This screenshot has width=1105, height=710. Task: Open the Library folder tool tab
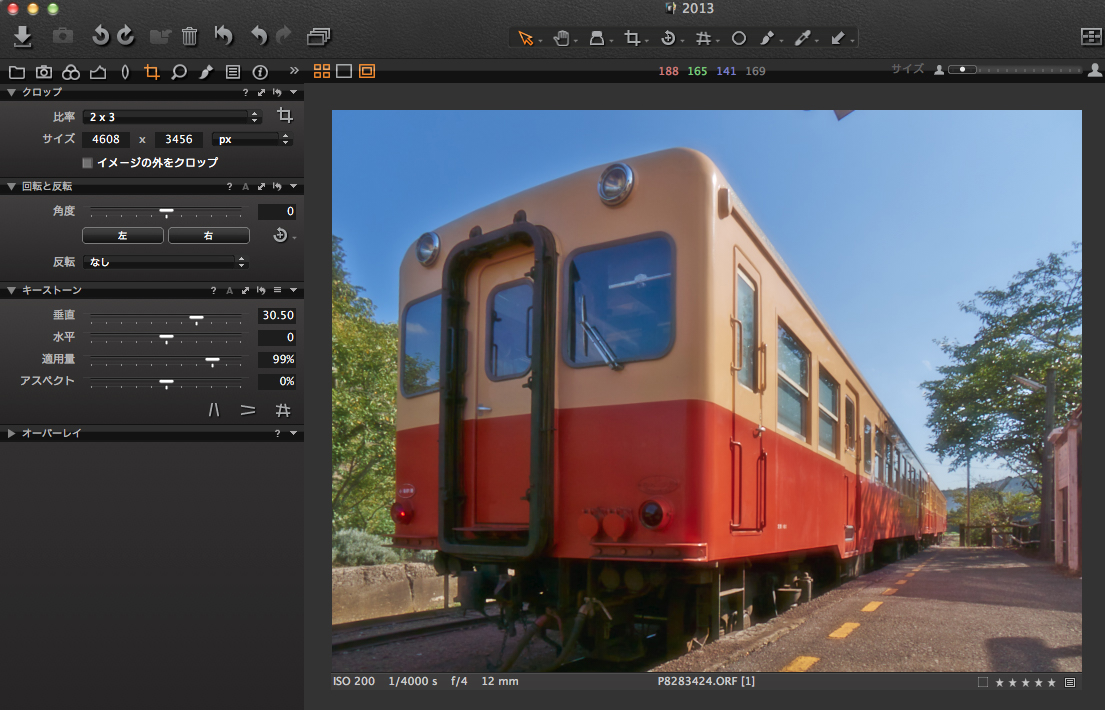[x=16, y=72]
